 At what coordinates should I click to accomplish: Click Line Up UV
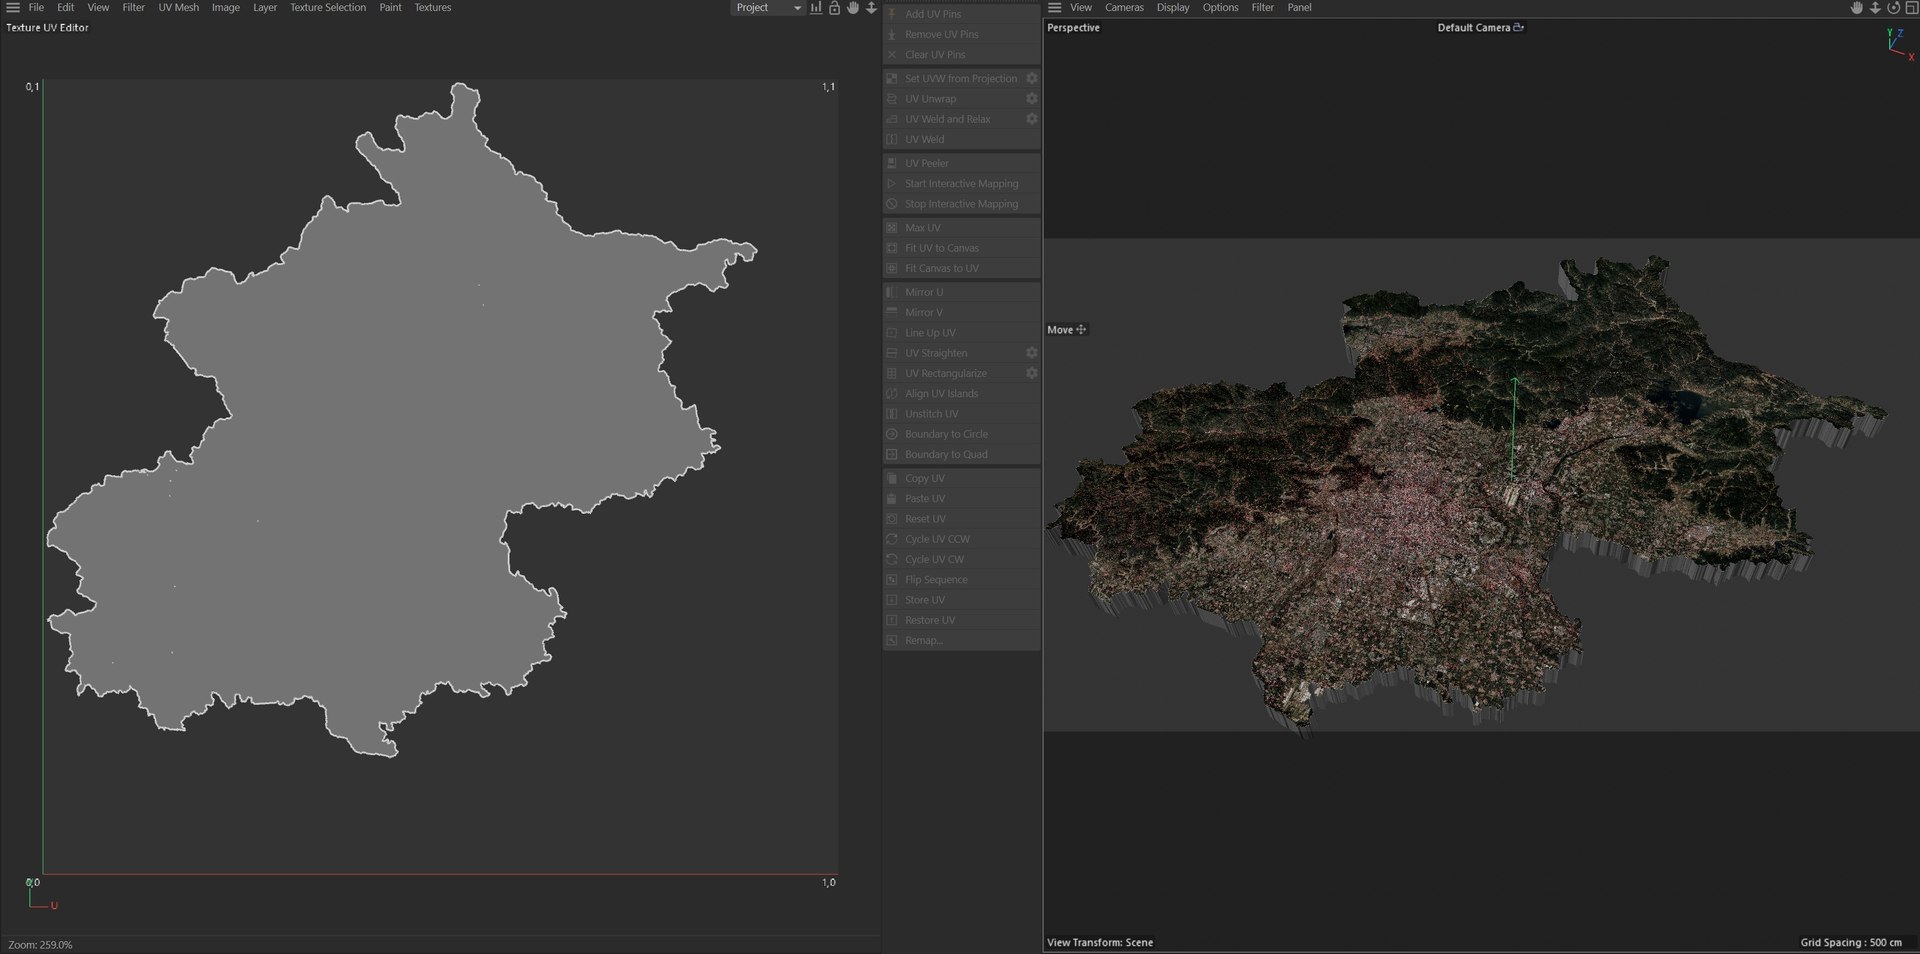(x=961, y=333)
